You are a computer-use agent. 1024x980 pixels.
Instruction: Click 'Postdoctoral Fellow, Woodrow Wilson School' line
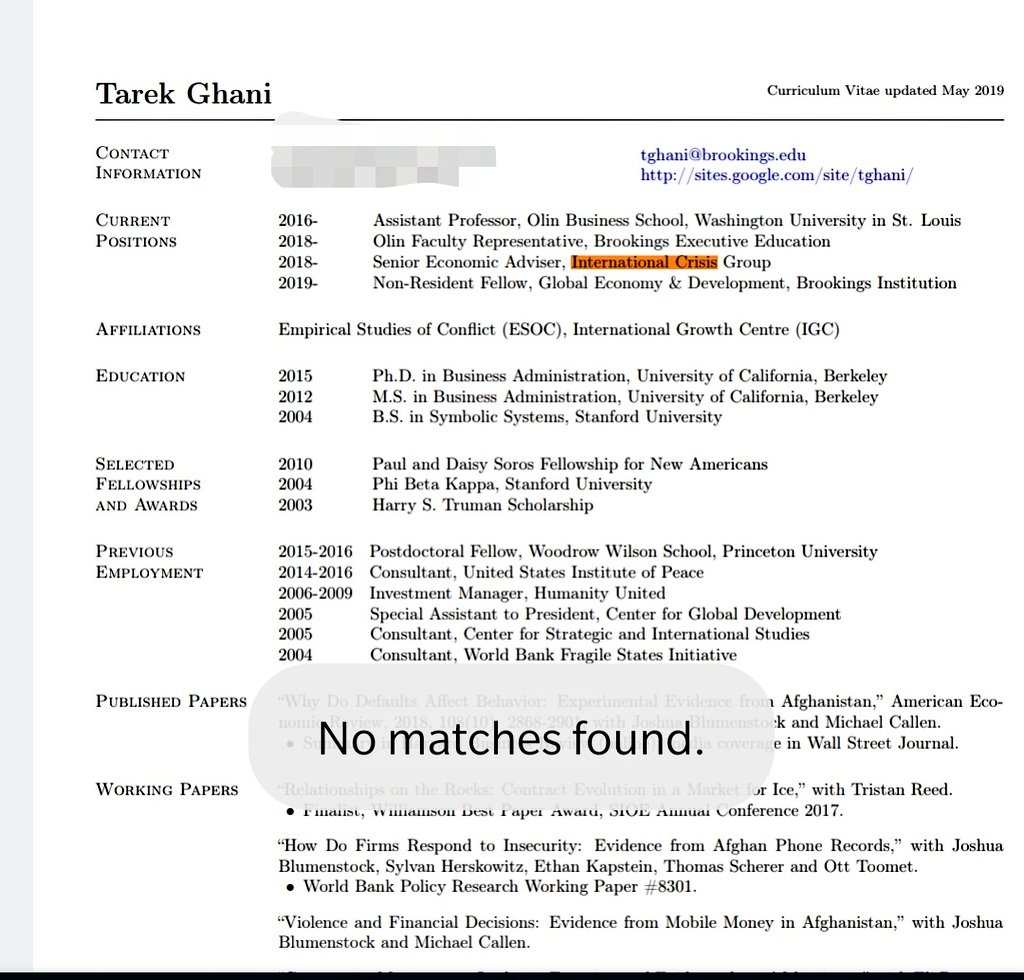pyautogui.click(x=624, y=552)
